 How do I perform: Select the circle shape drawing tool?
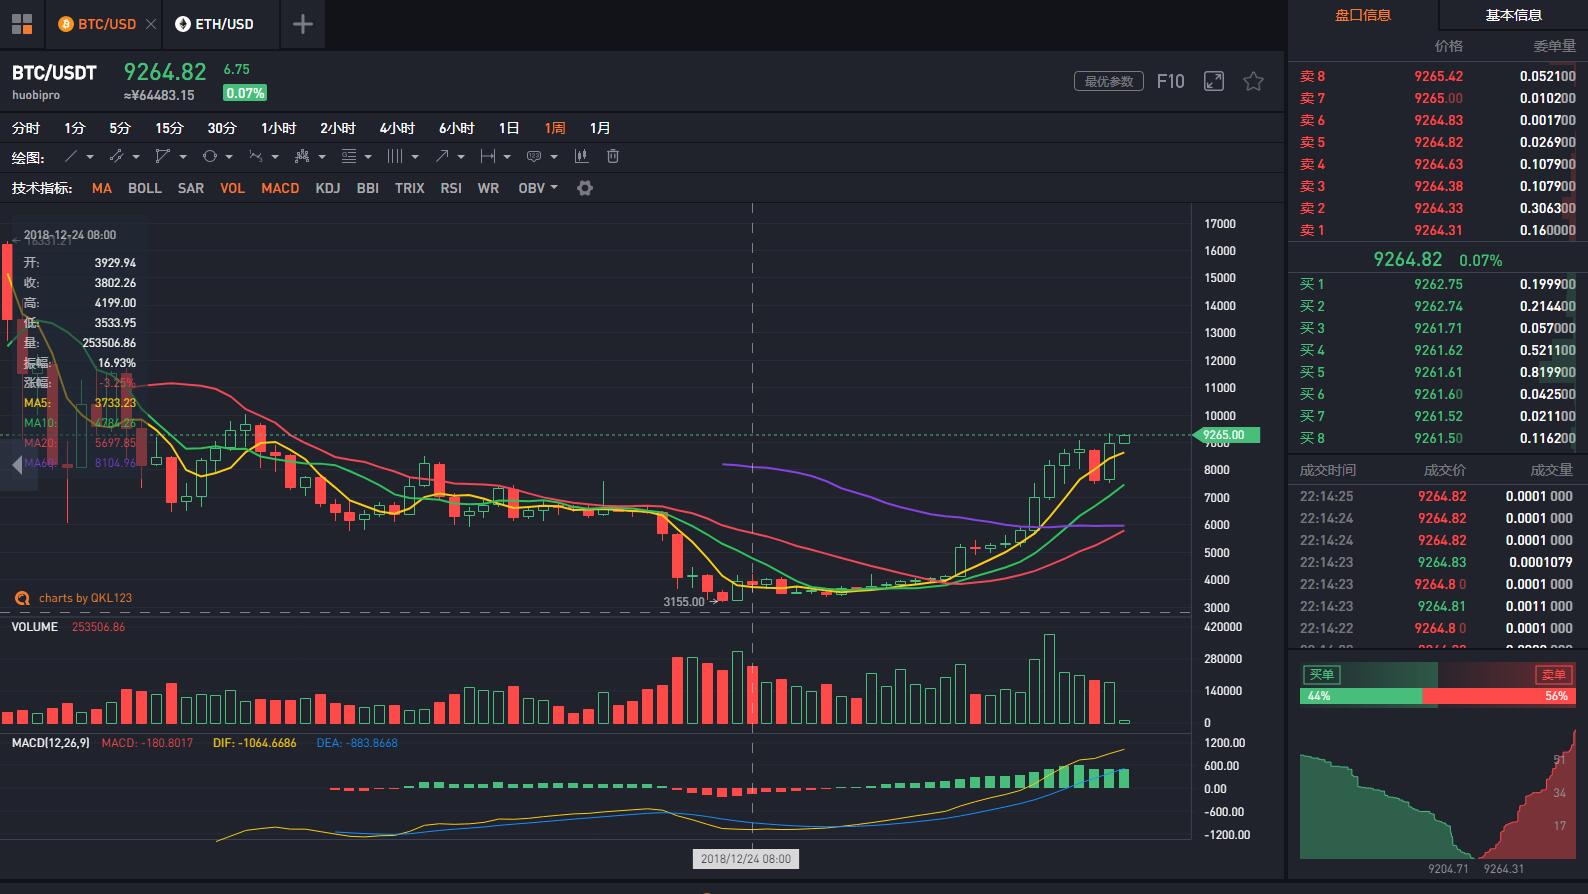(x=210, y=156)
